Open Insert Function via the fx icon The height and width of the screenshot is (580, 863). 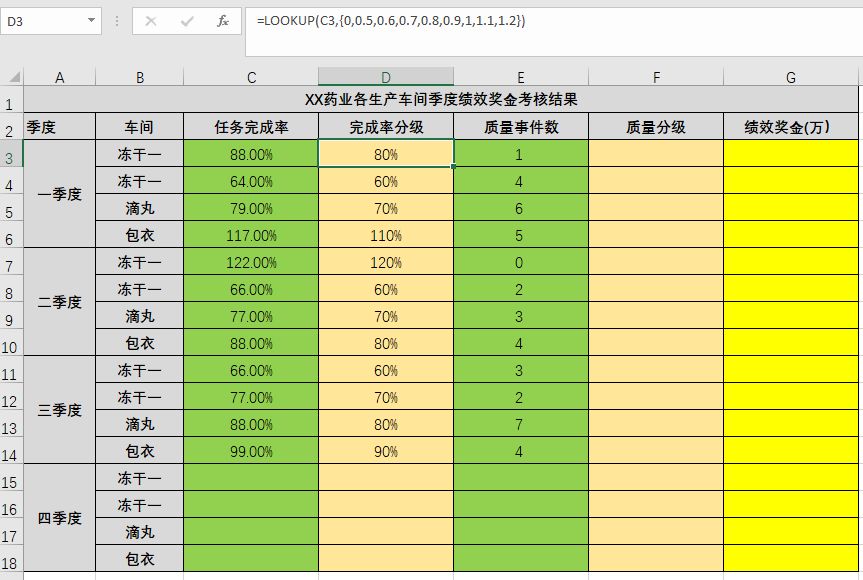tap(223, 21)
